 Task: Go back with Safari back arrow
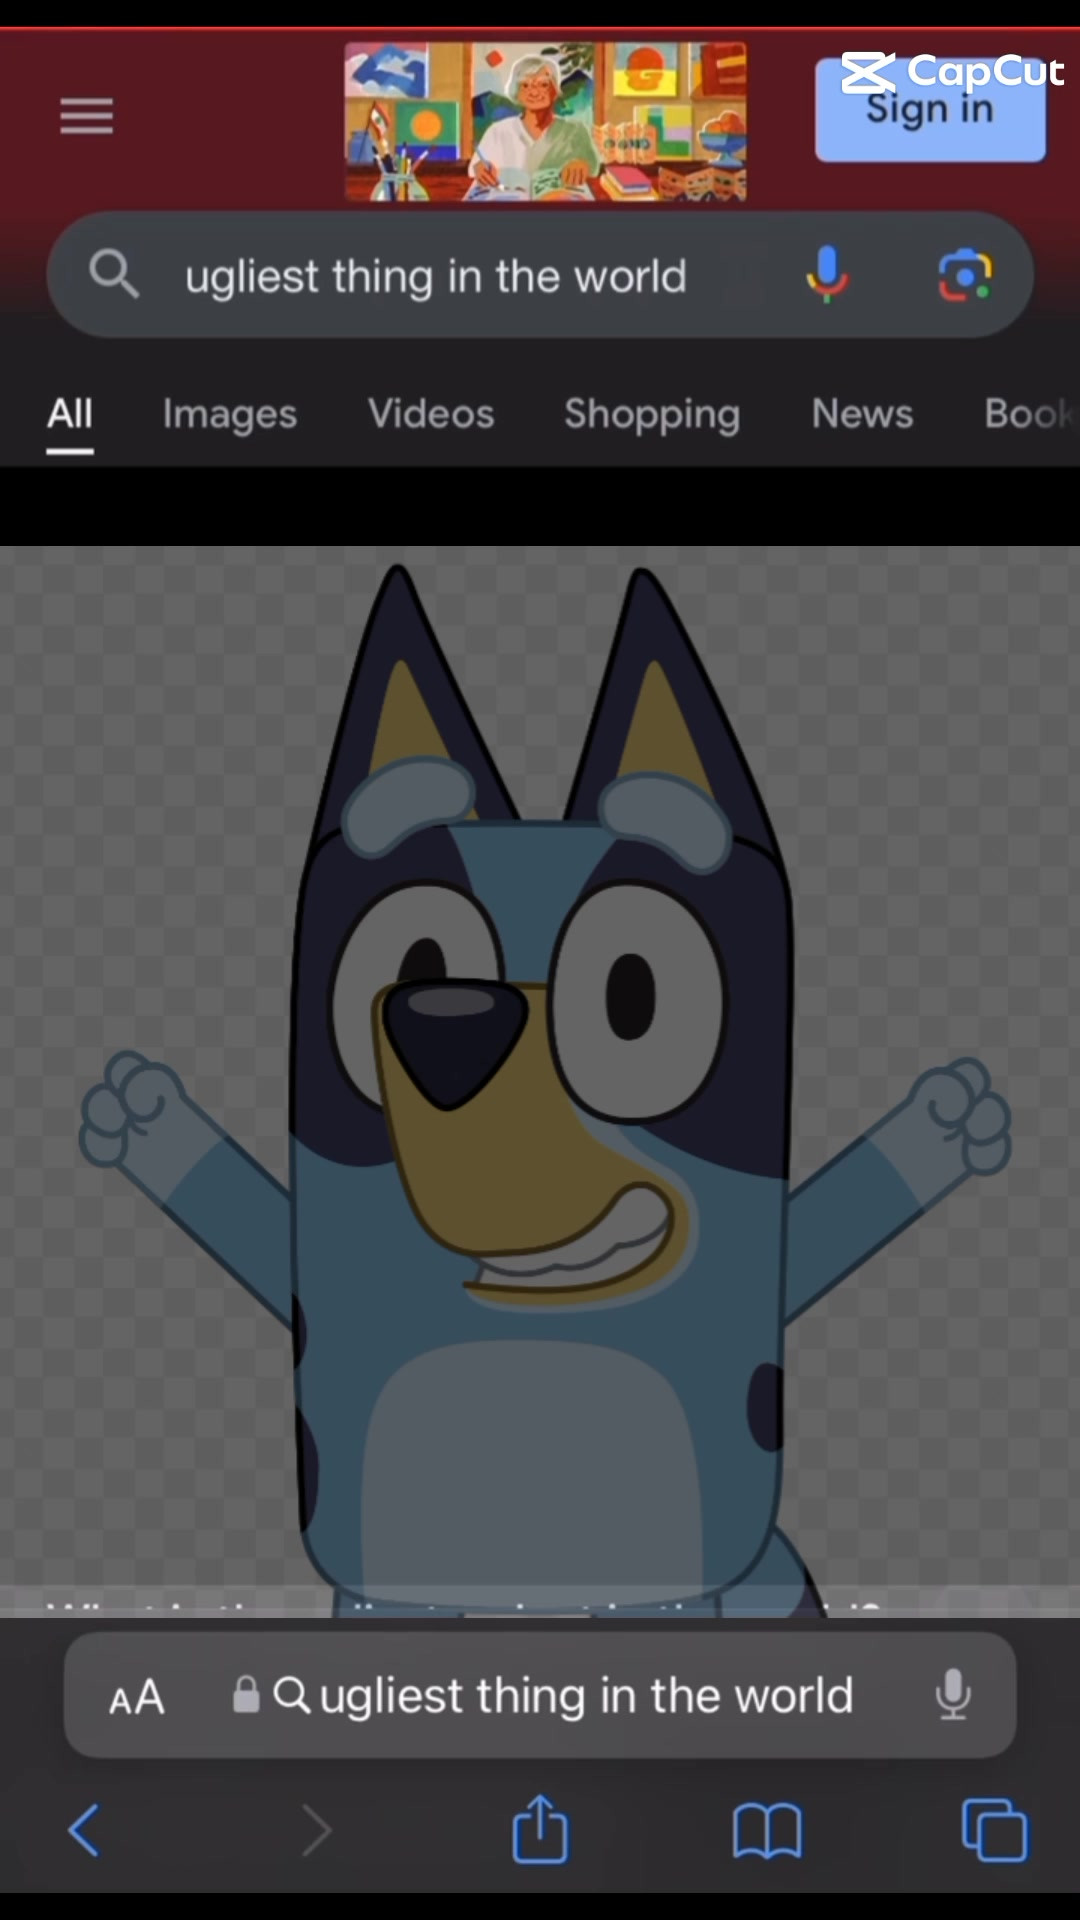[84, 1830]
